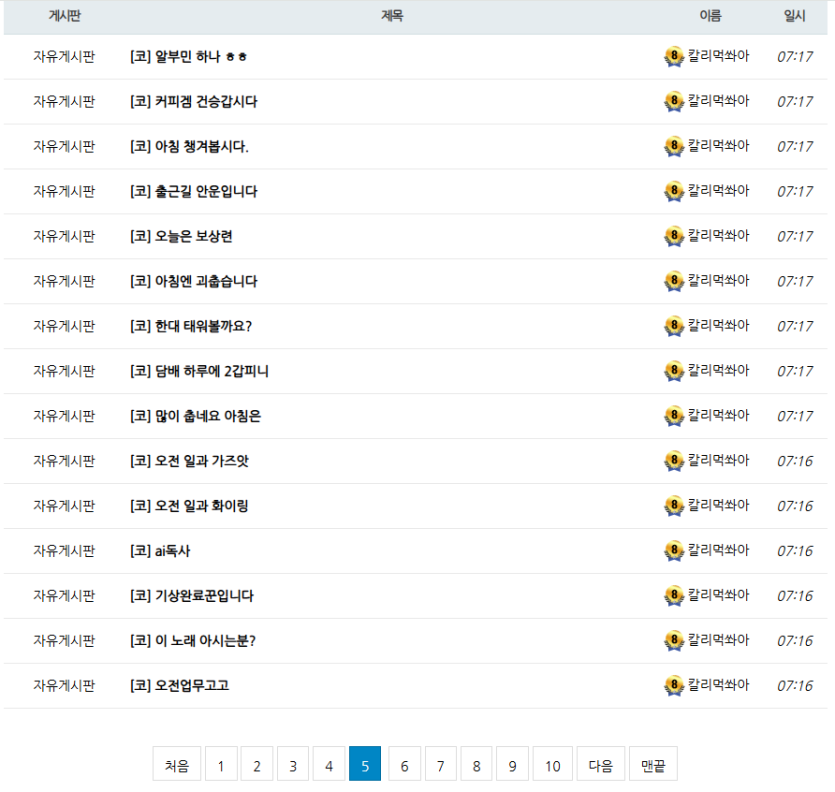Click the 게시판 column header
Viewport: 835px width, 792px height.
(x=64, y=16)
